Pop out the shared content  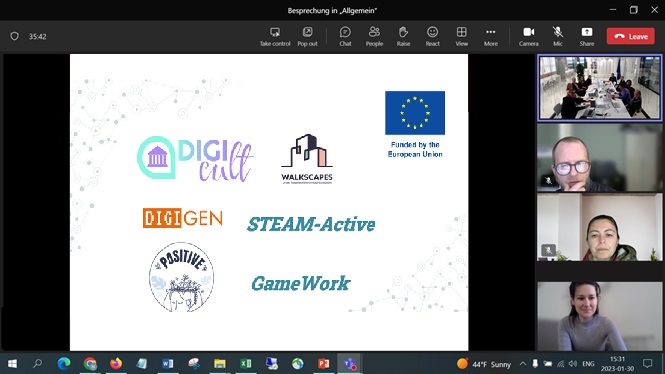307,36
